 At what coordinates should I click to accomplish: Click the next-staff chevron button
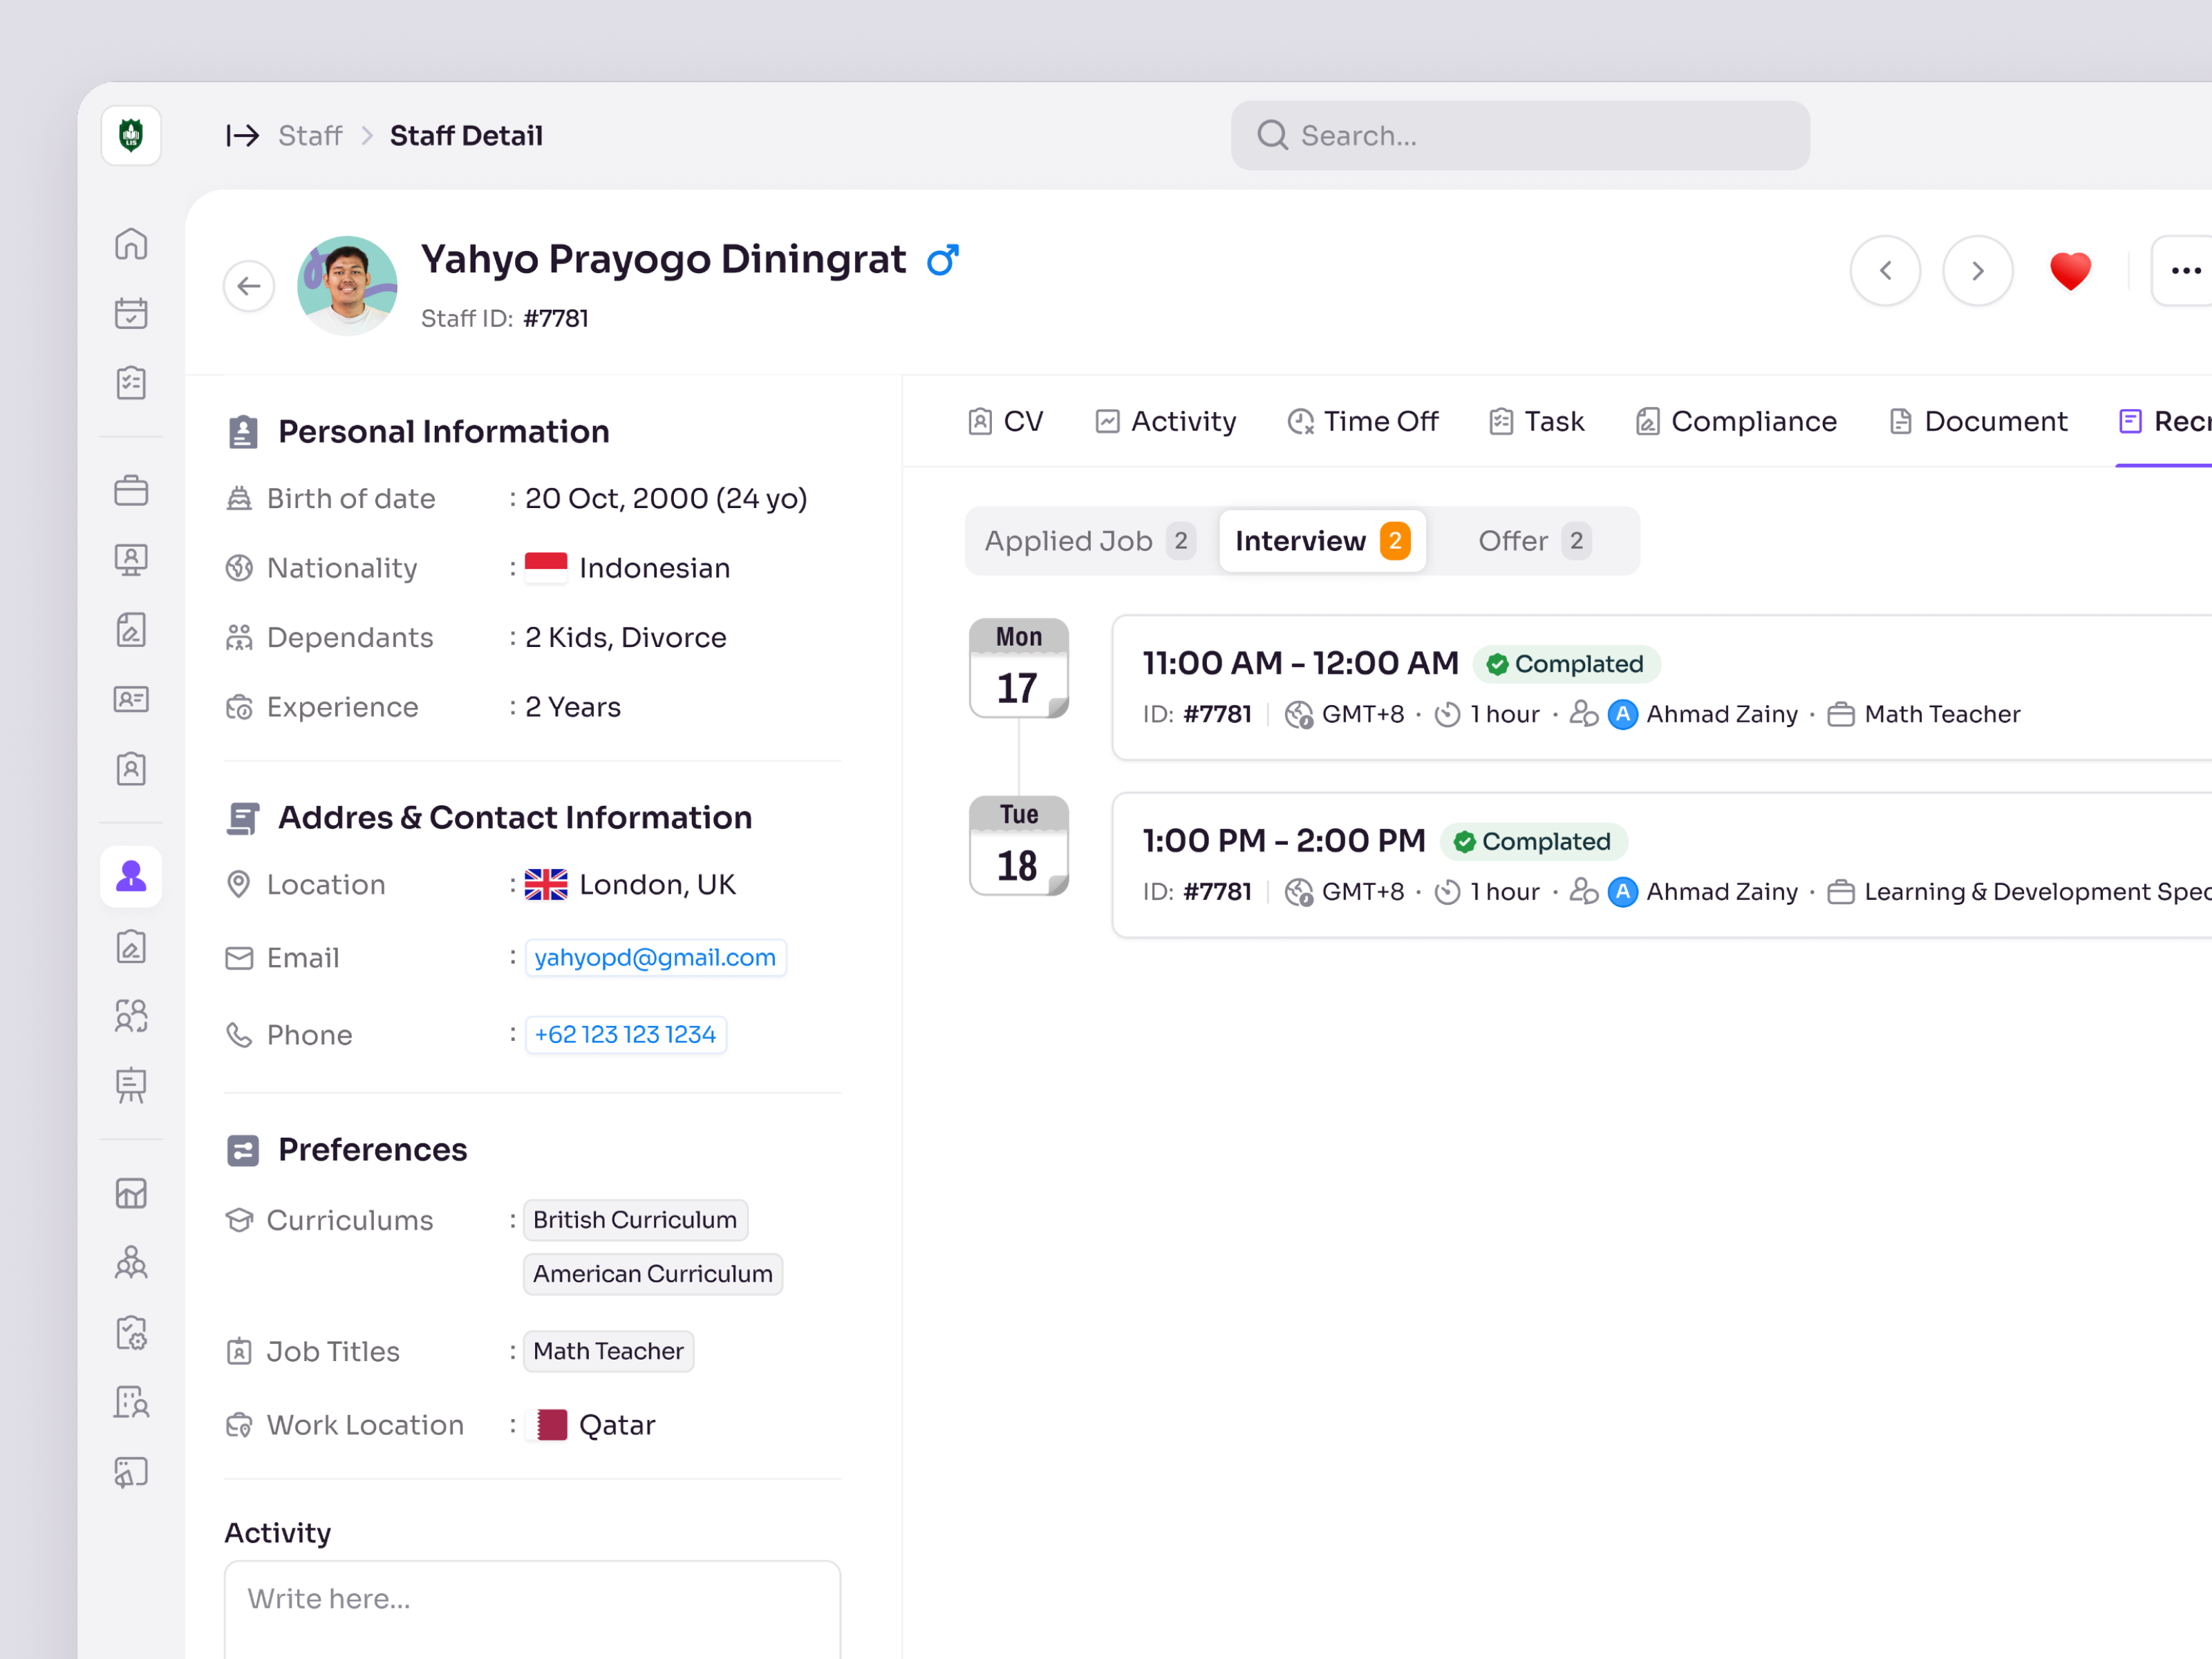point(1977,270)
